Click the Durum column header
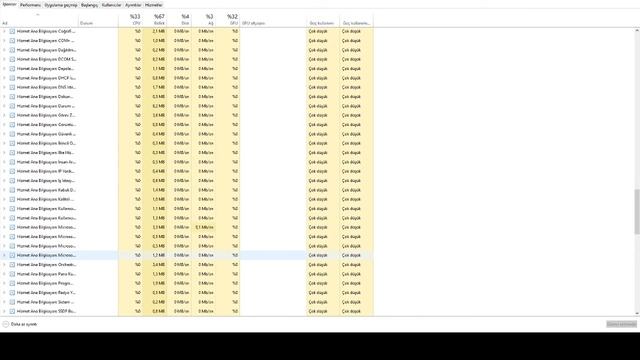Screen dimensions: 640x360 pyautogui.click(x=98, y=20)
